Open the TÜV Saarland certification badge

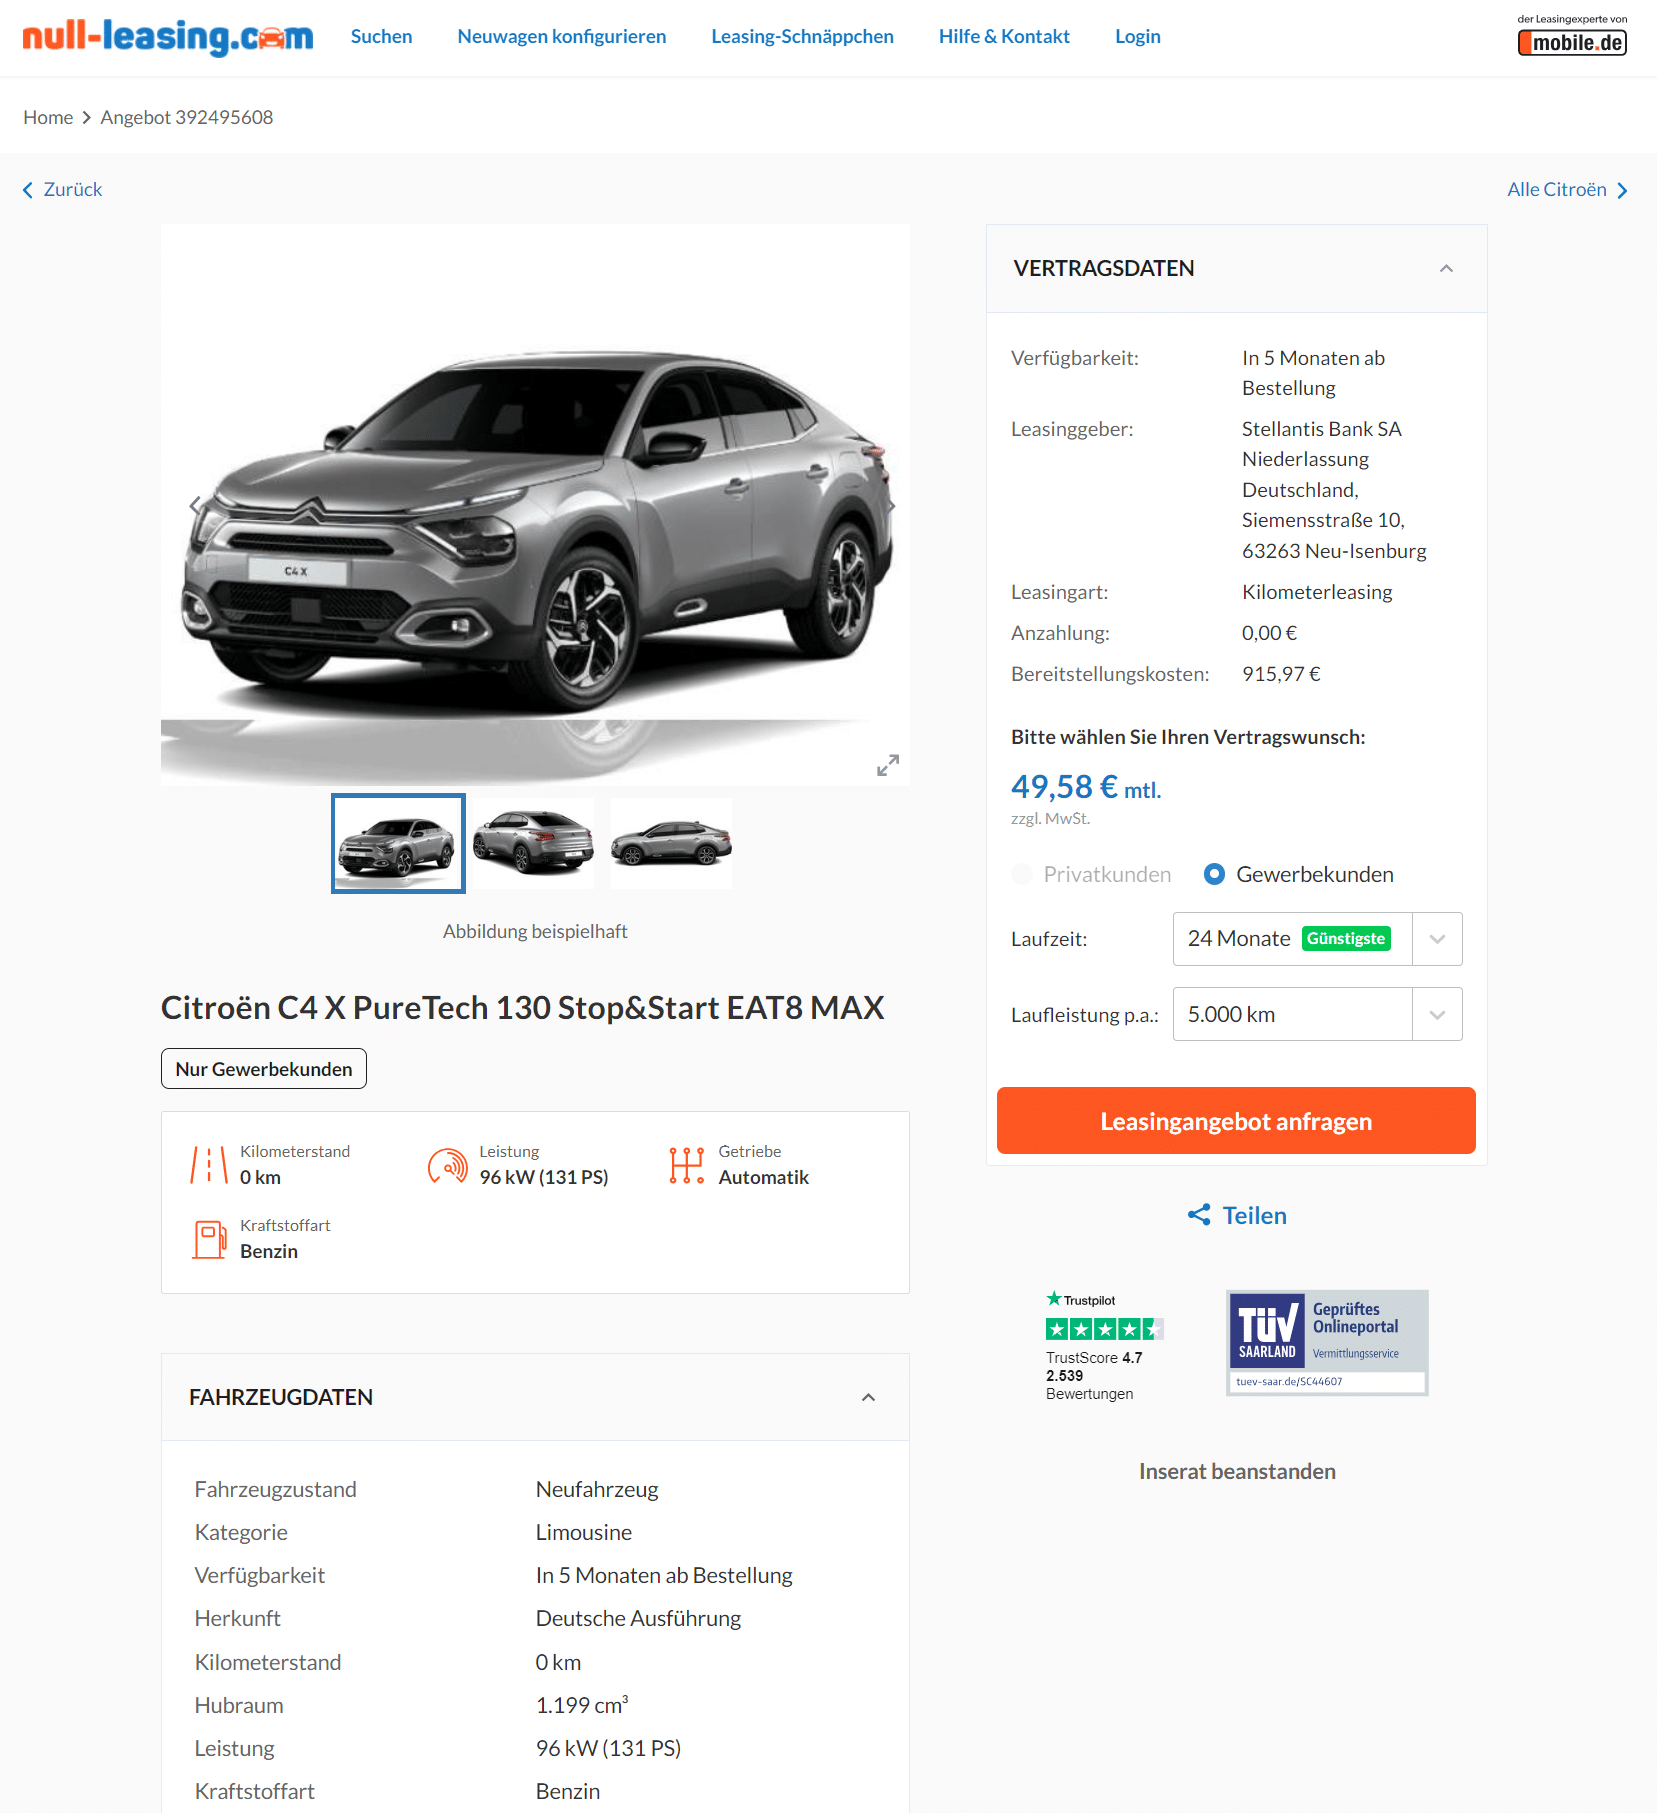pos(1327,1343)
